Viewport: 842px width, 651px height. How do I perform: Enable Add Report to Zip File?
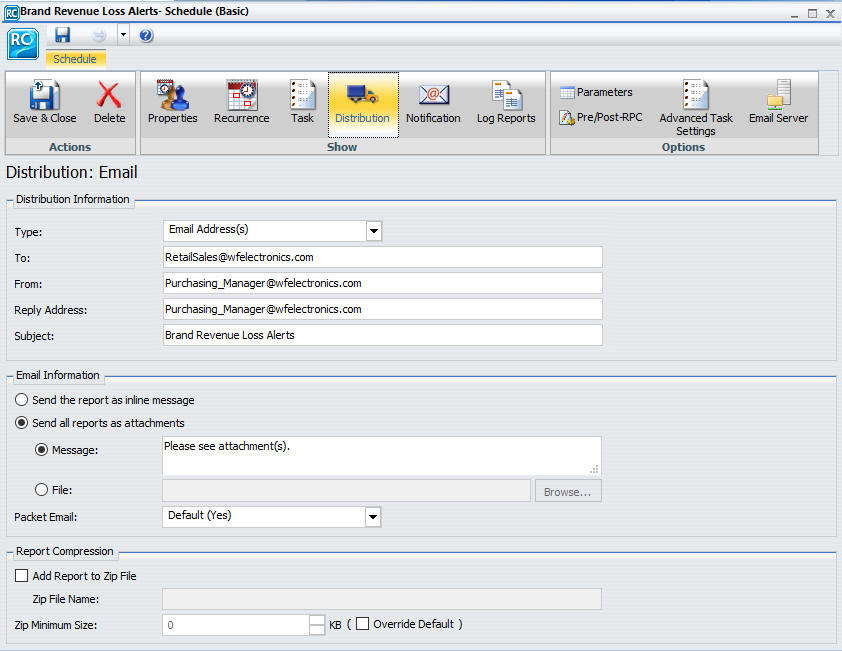pyautogui.click(x=21, y=575)
